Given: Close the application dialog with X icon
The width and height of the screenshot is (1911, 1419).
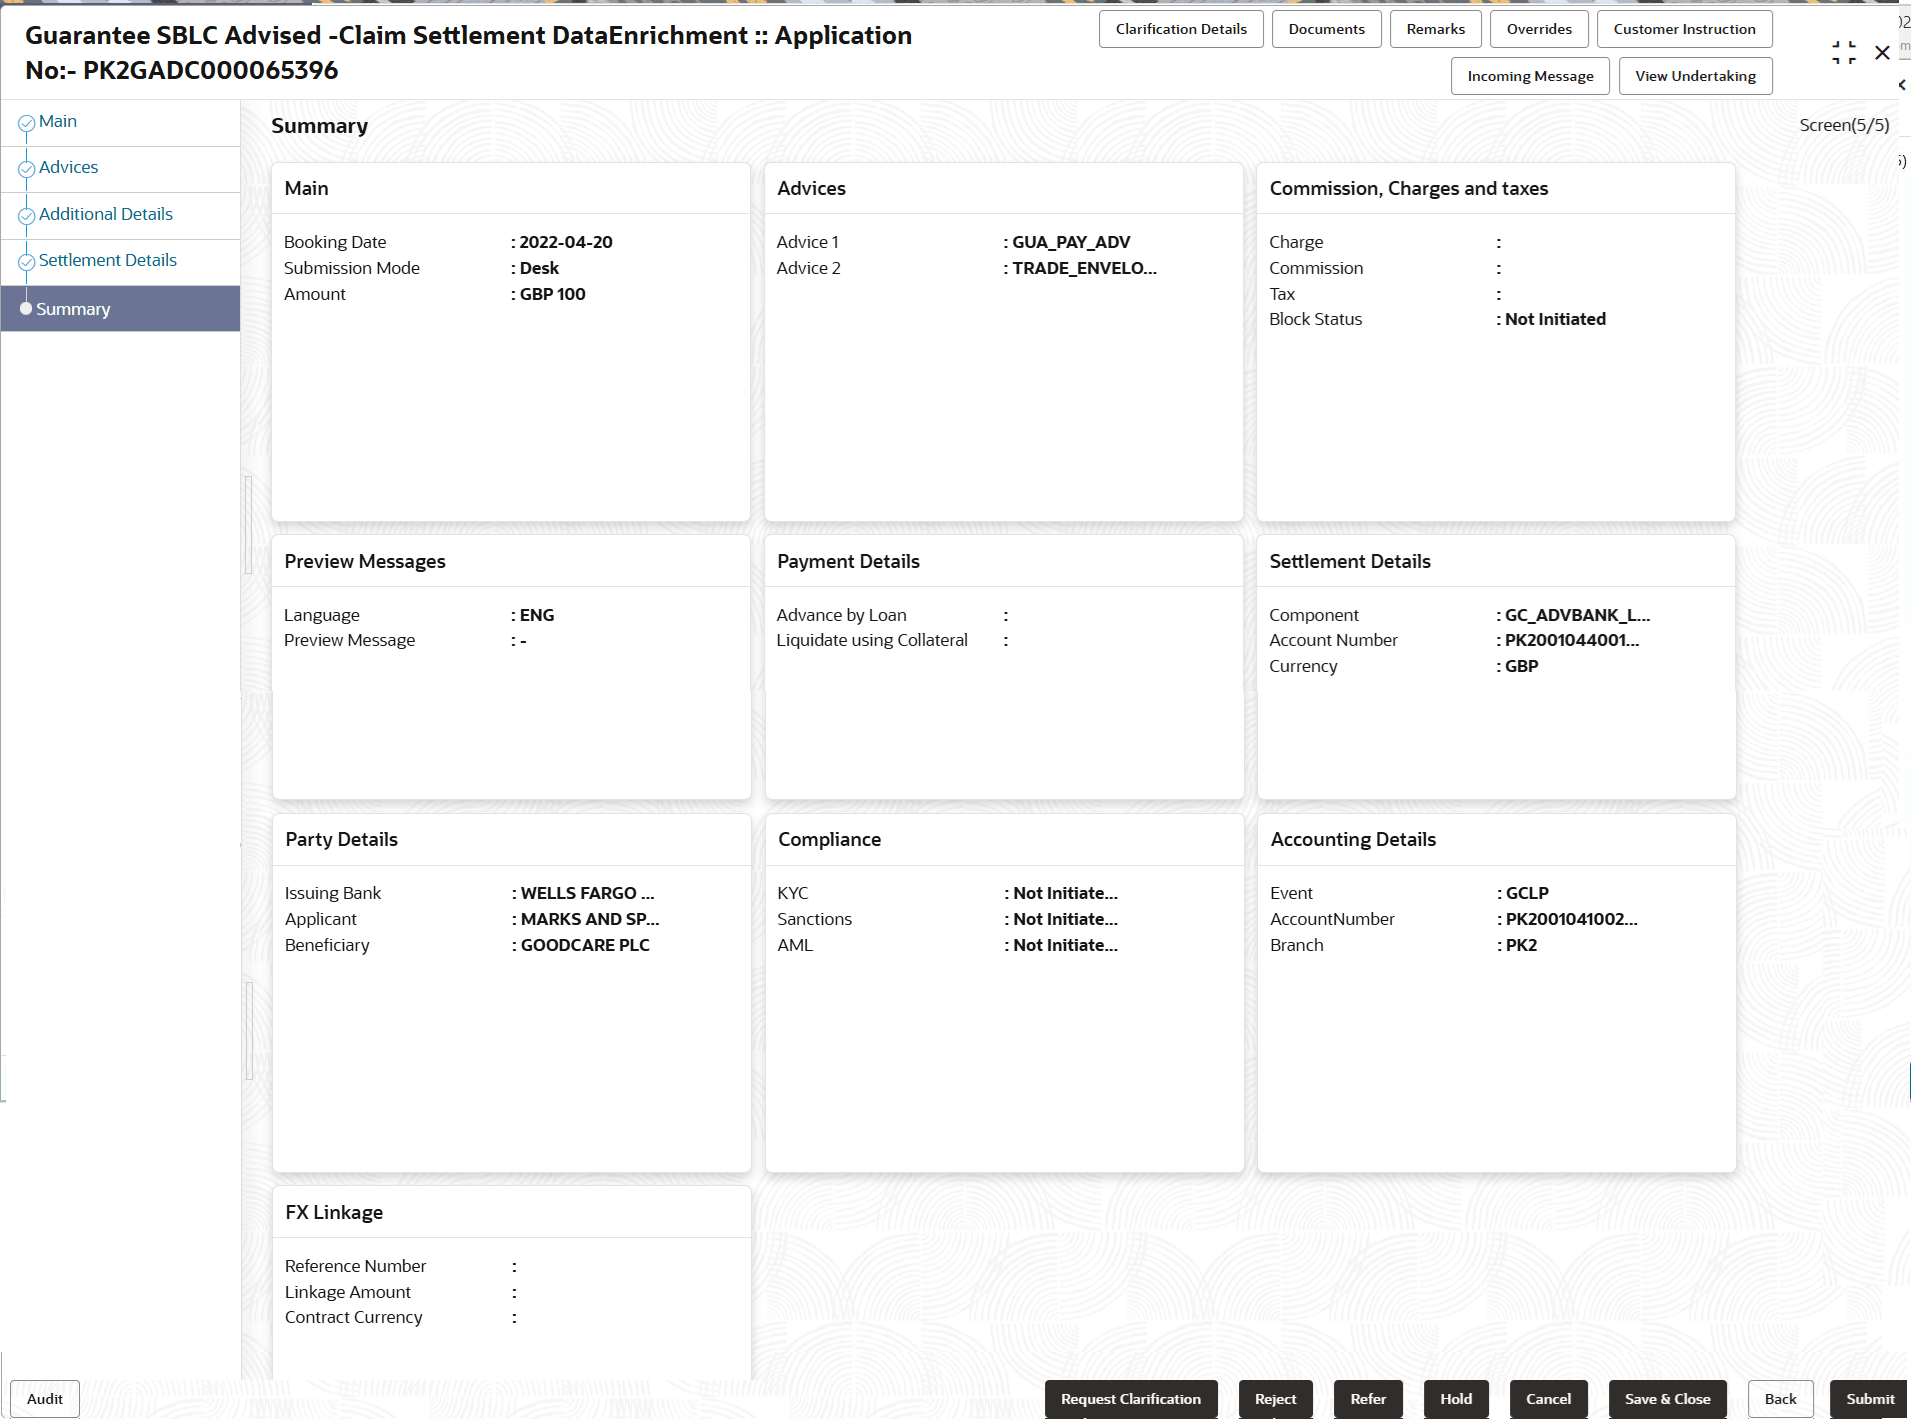Looking at the screenshot, I should 1882,53.
